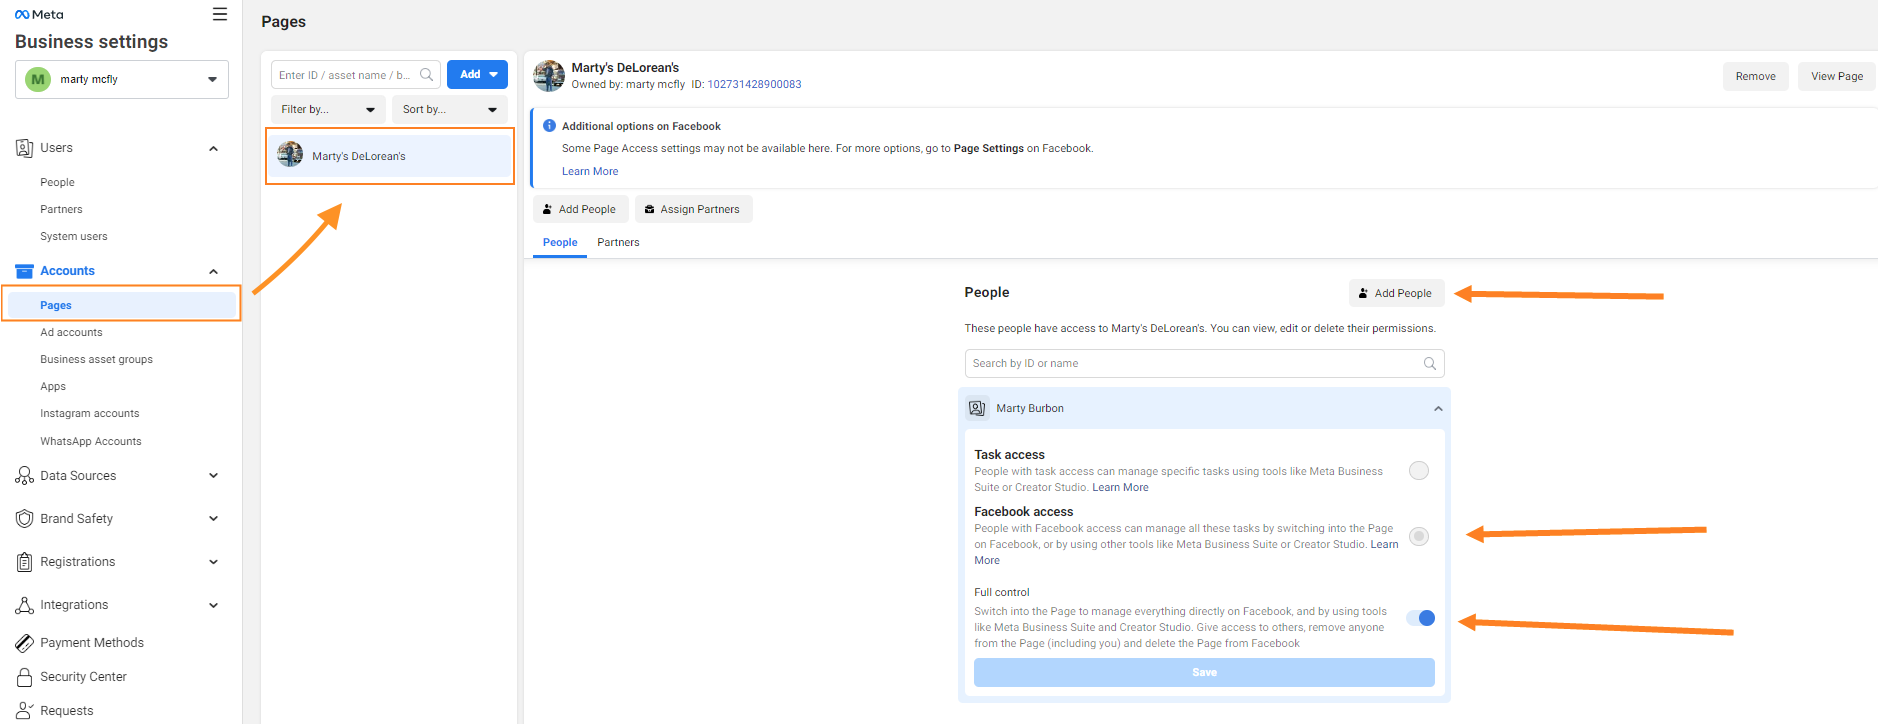Open the Sort by dropdown
Image resolution: width=1878 pixels, height=724 pixels.
tap(450, 109)
